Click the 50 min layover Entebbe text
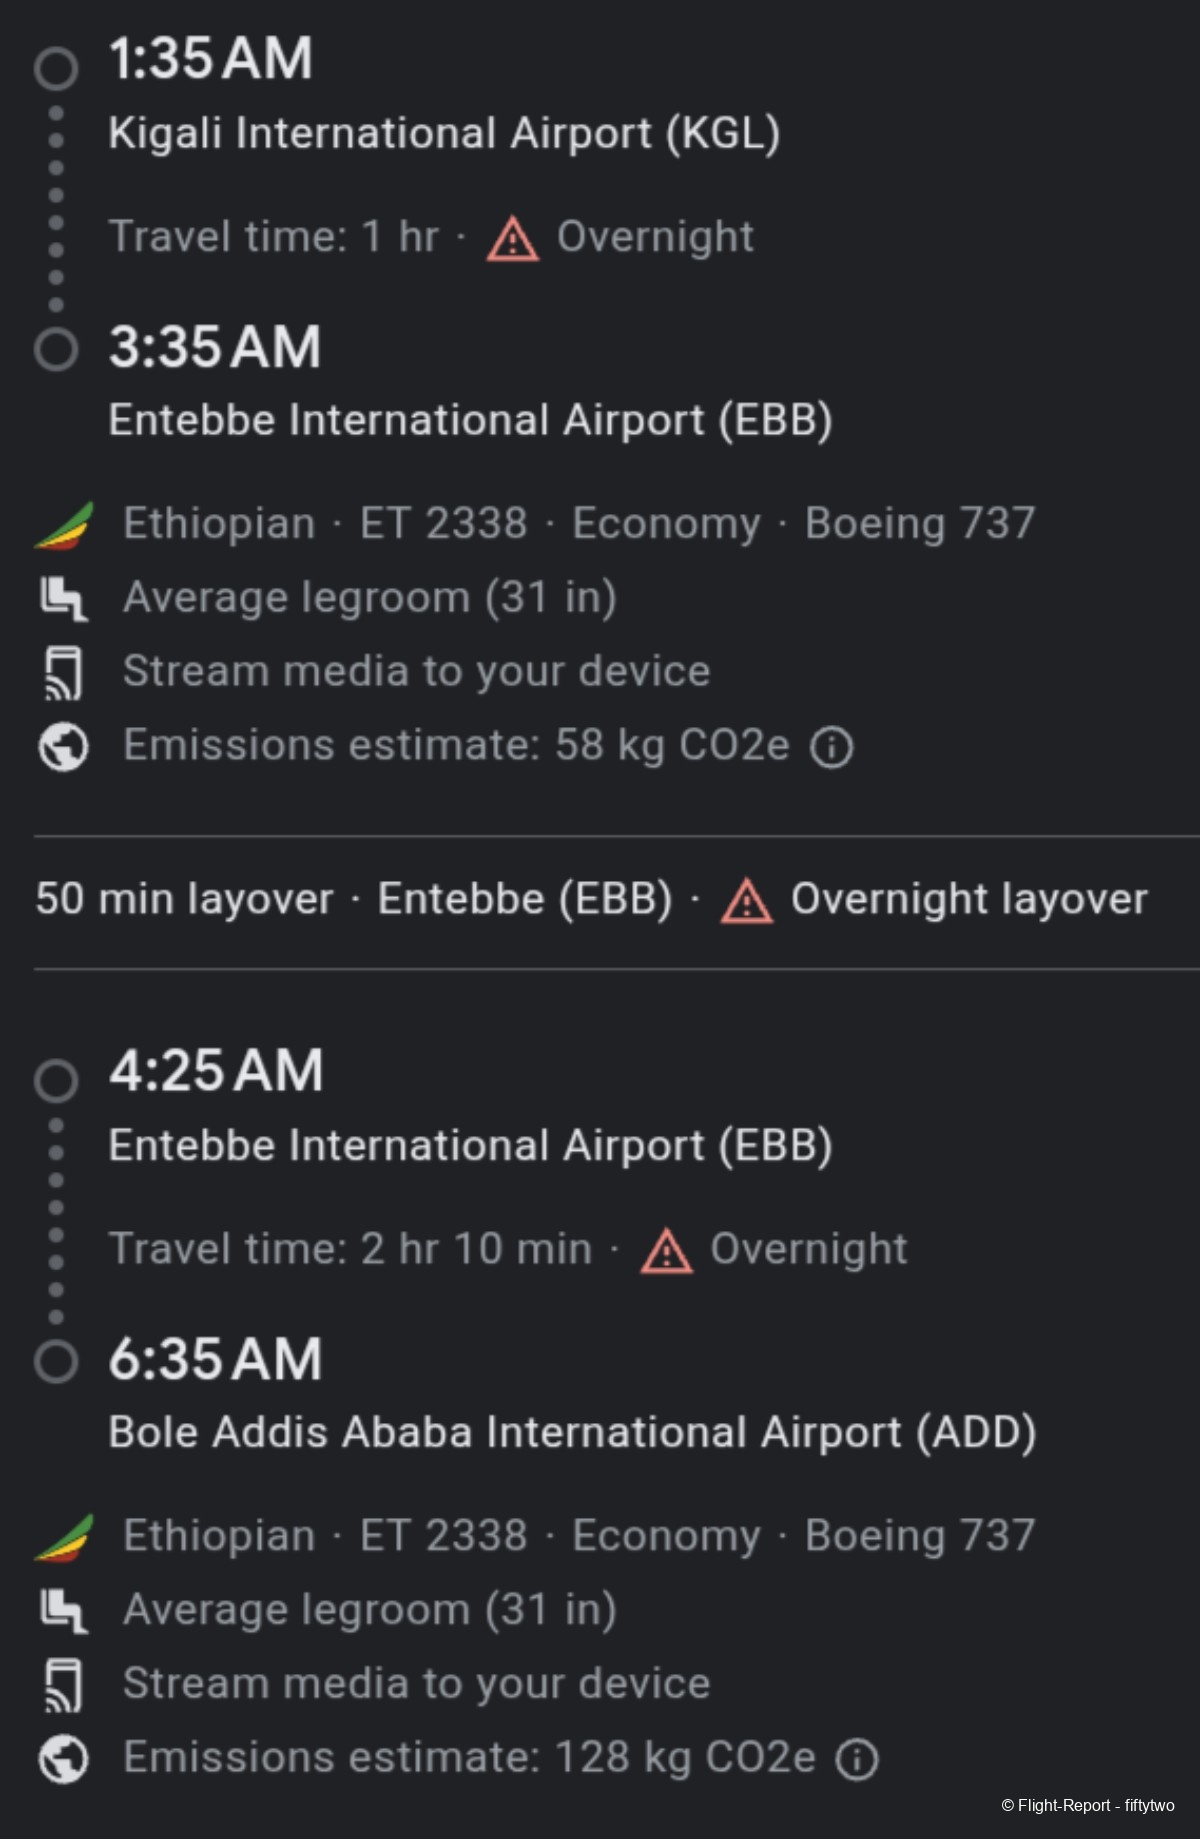 pos(354,899)
